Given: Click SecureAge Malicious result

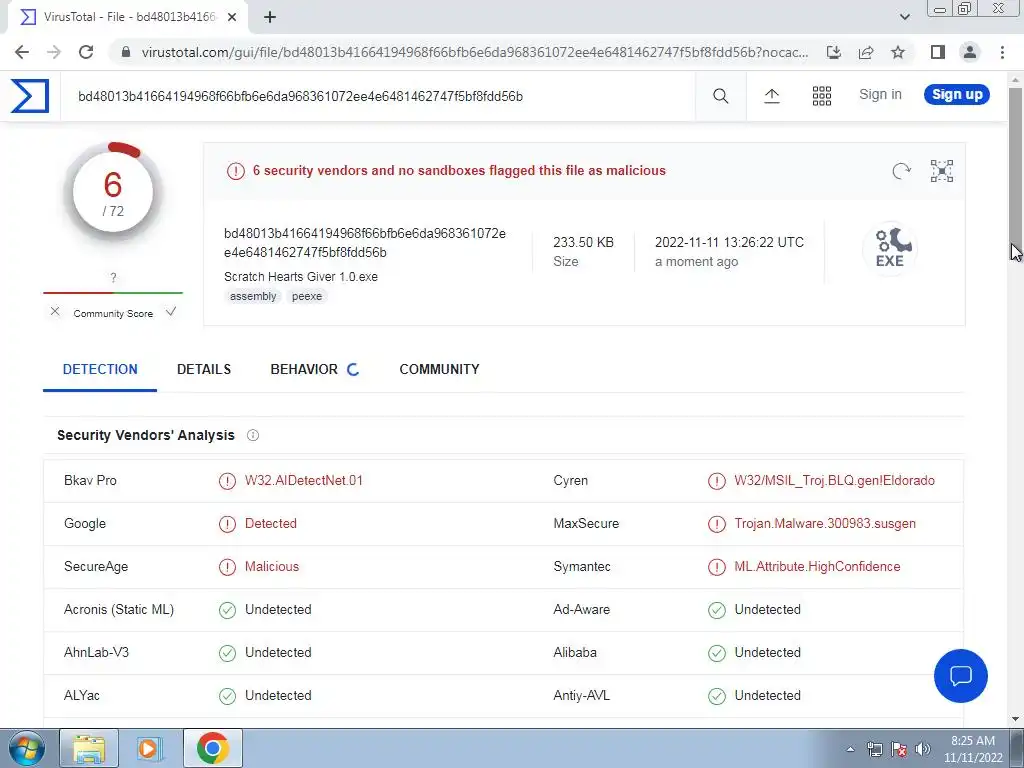Looking at the screenshot, I should [x=272, y=567].
